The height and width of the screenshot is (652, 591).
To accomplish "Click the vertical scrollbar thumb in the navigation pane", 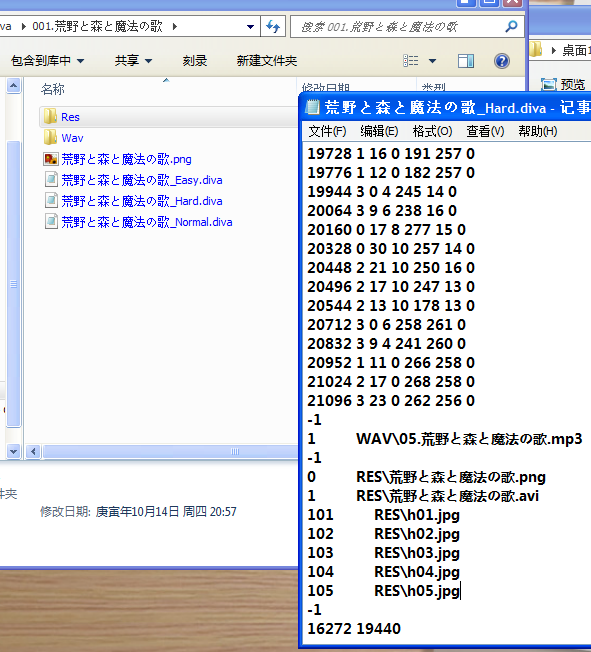I will coord(13,284).
